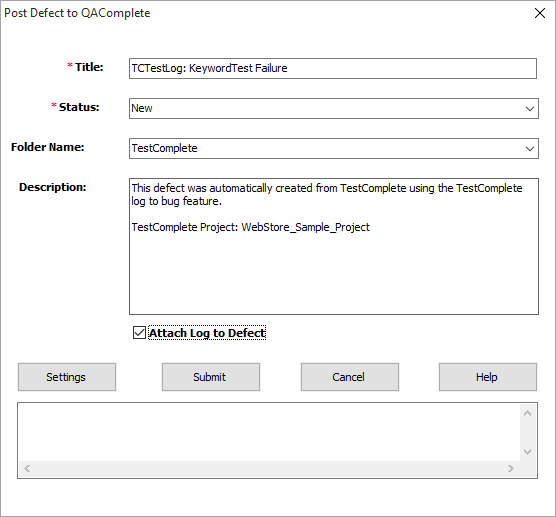Image resolution: width=556 pixels, height=517 pixels.
Task: Click the 'Attach Log to Defect' label text
Action: pos(207,333)
